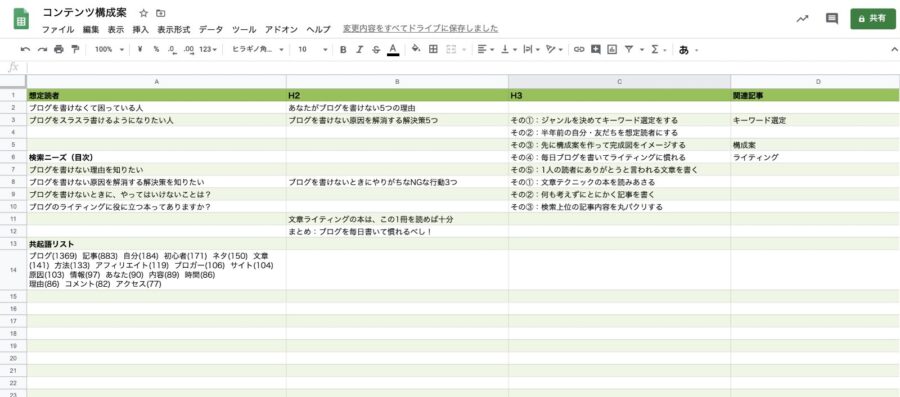Open the ファイル menu

(x=58, y=29)
